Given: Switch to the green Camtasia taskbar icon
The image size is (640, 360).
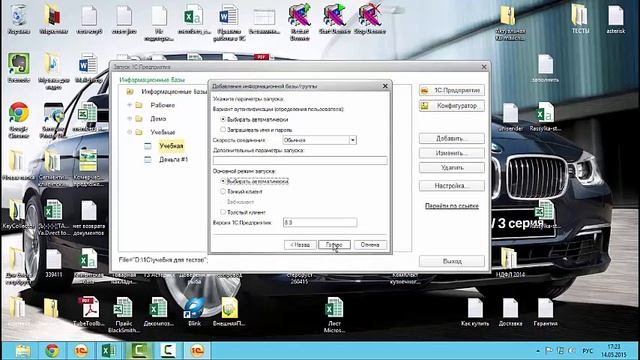Looking at the screenshot, I should click(x=138, y=351).
